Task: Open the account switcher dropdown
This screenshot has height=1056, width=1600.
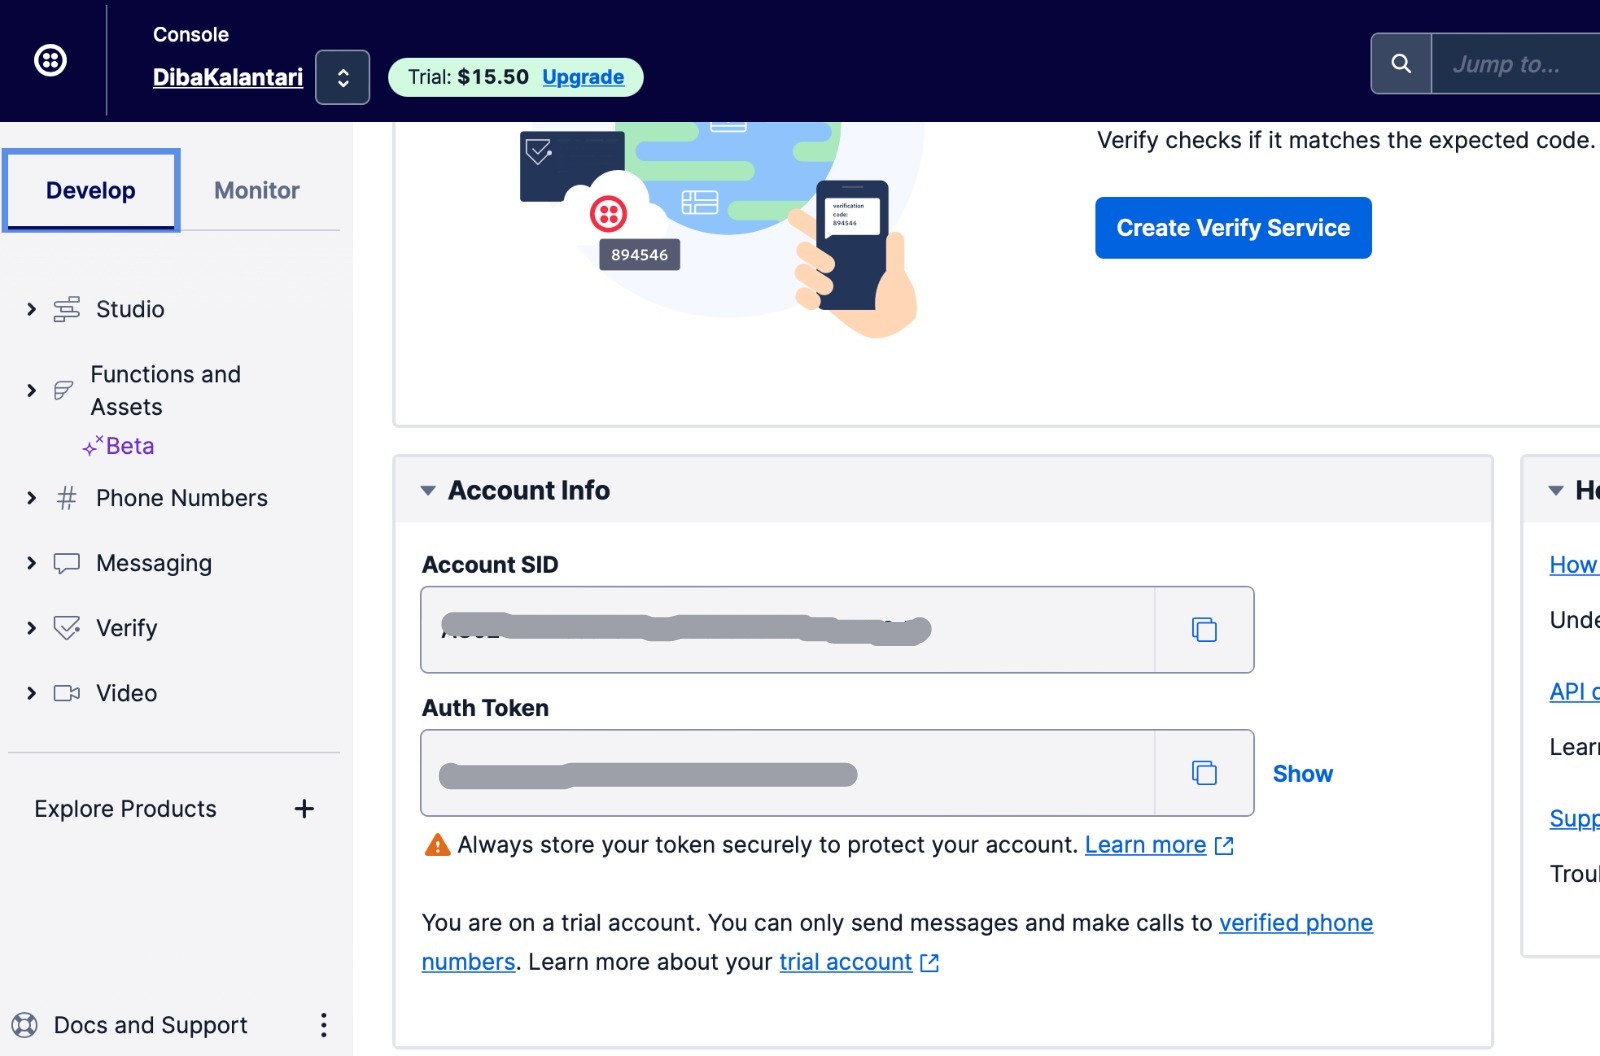Action: point(343,77)
